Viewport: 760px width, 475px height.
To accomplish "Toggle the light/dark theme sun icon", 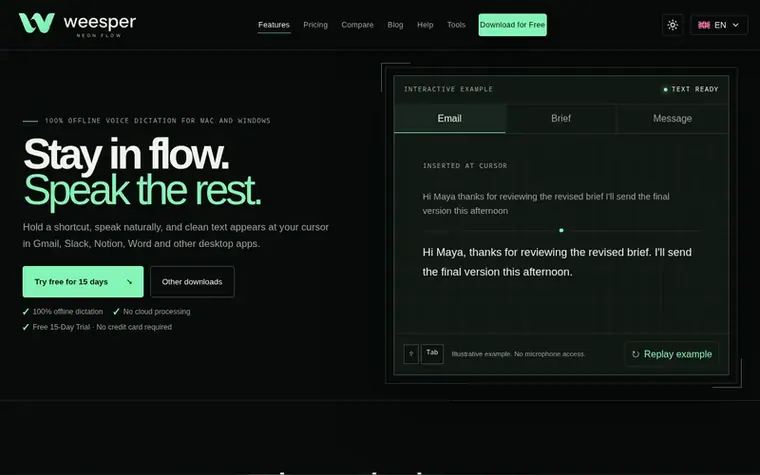I will [x=672, y=25].
